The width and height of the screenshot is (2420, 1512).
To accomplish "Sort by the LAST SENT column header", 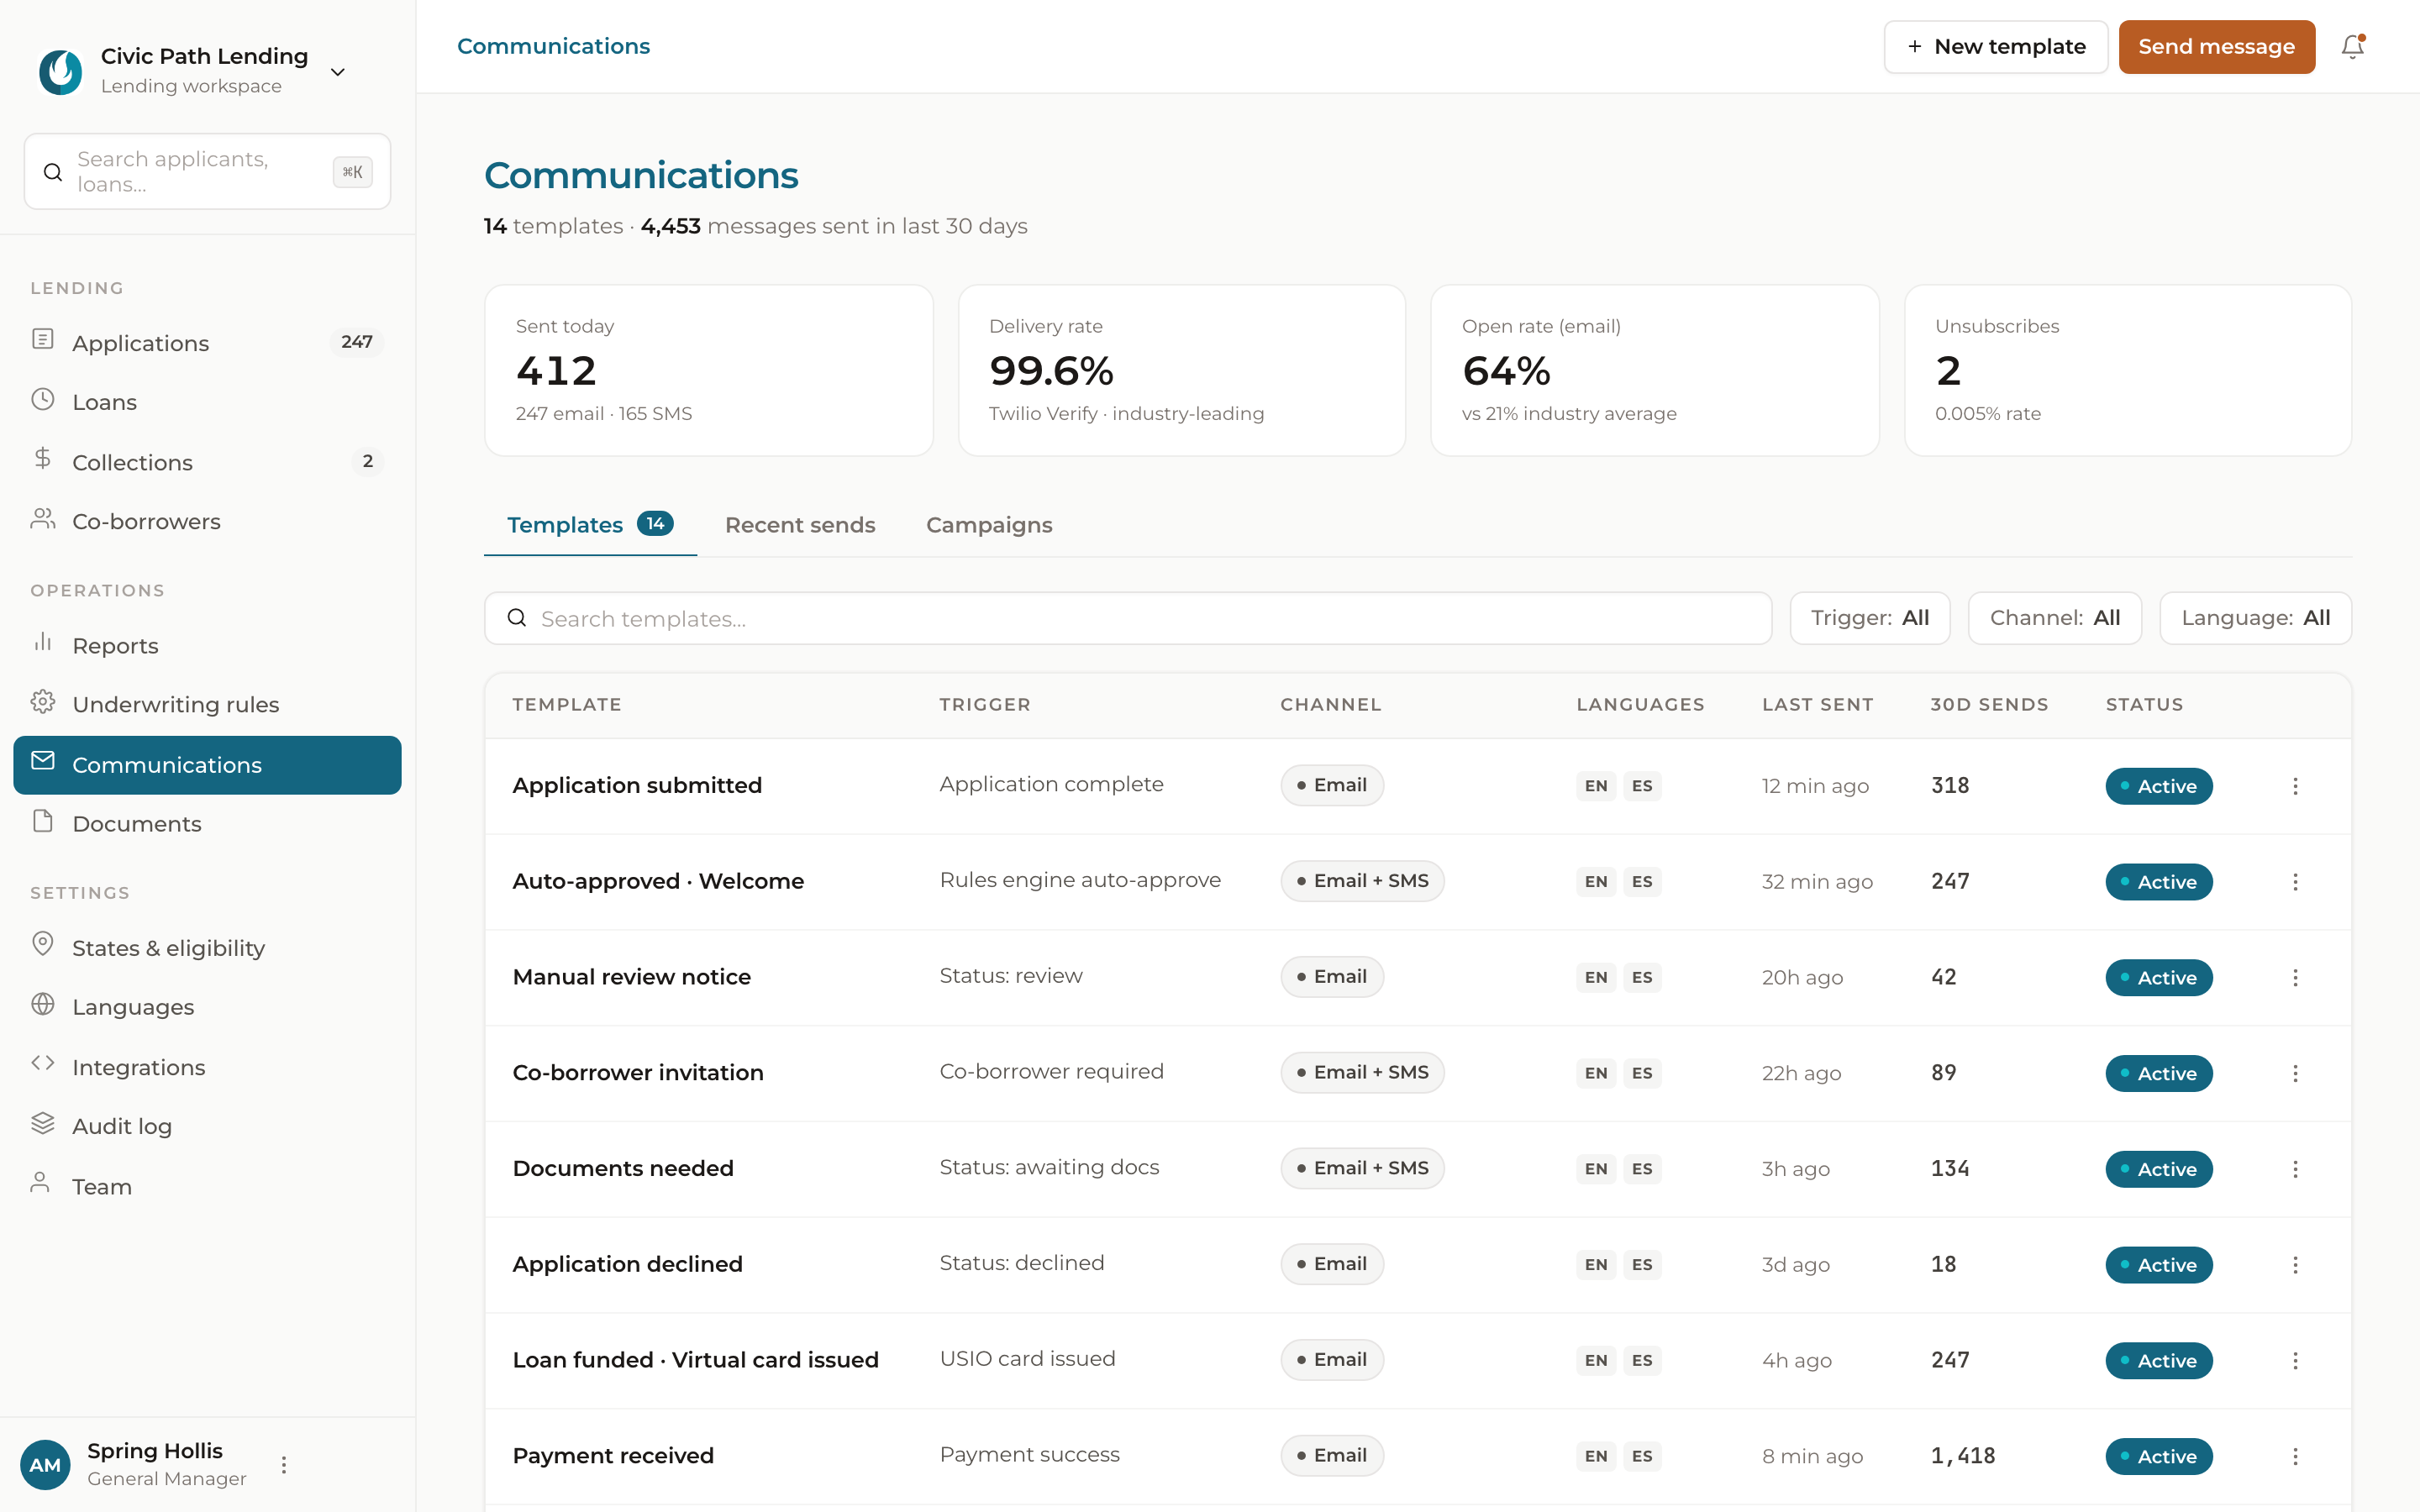I will coord(1817,705).
